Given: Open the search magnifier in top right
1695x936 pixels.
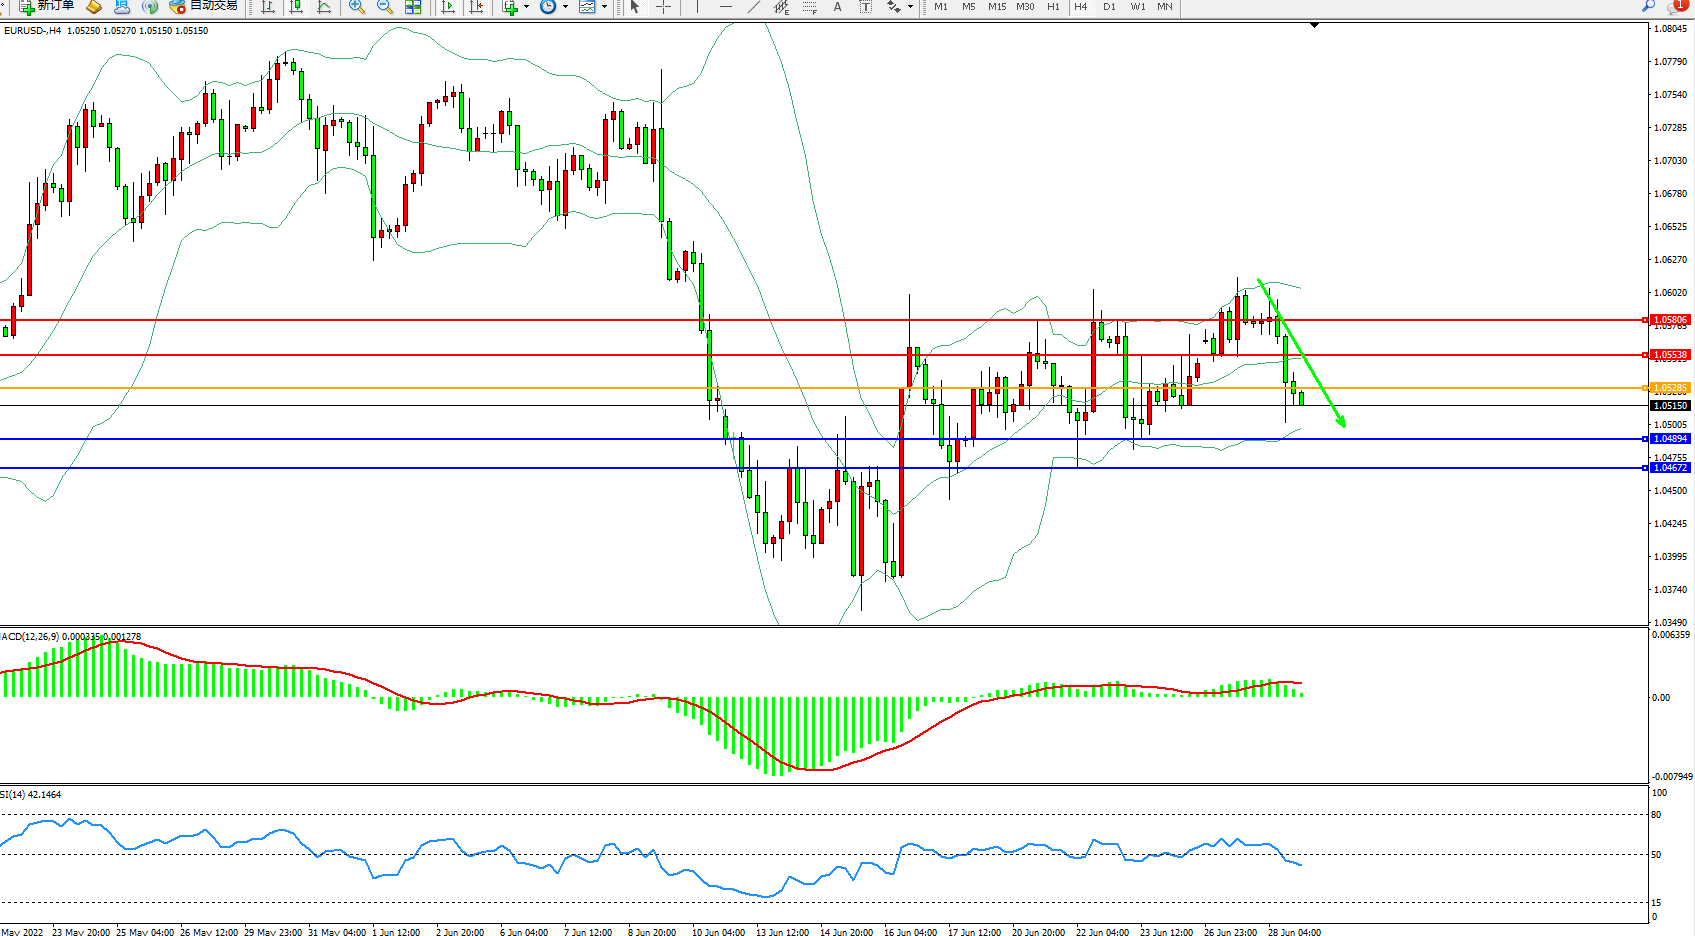Looking at the screenshot, I should pyautogui.click(x=1648, y=6).
